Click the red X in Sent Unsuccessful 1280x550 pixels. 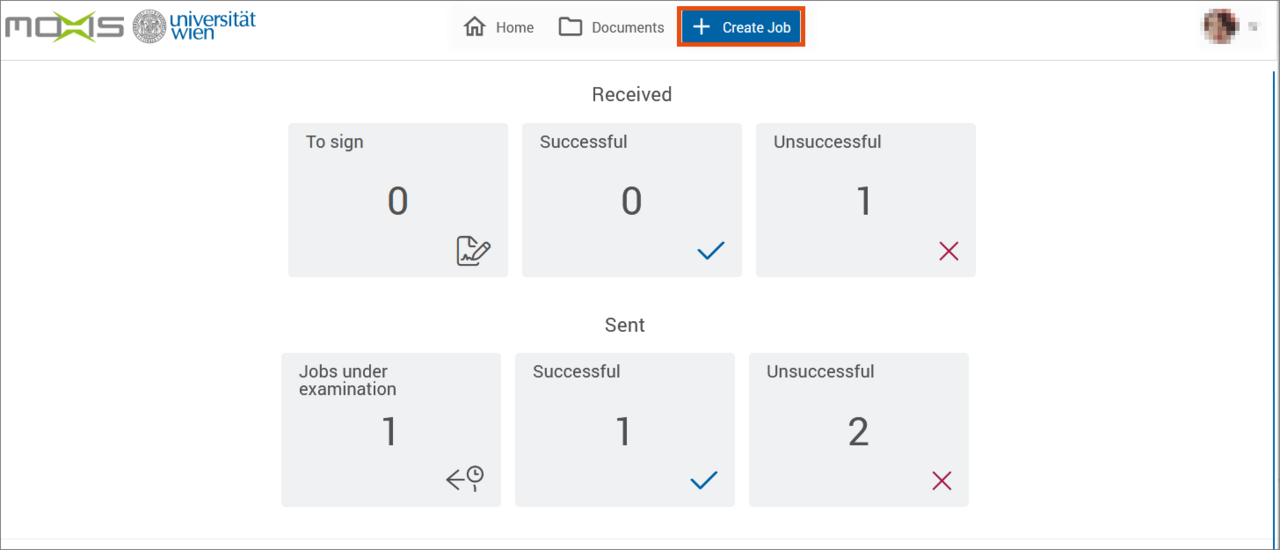pos(941,481)
